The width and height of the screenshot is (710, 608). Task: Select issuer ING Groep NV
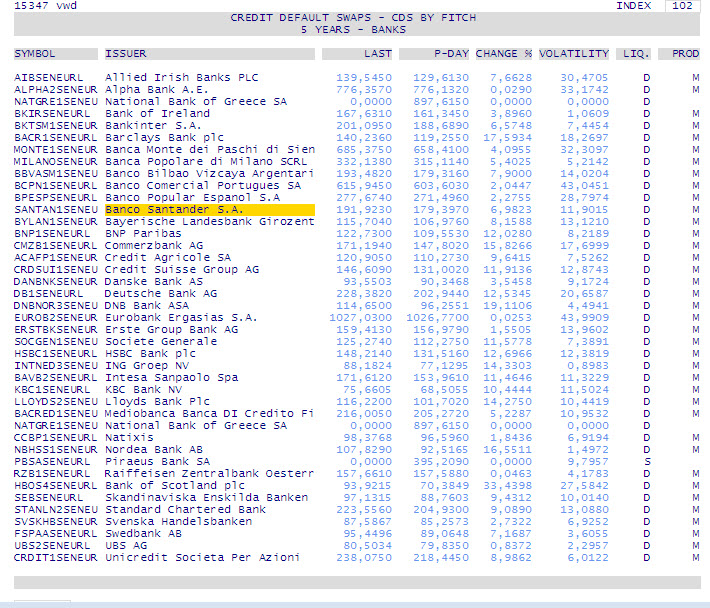[x=147, y=365]
